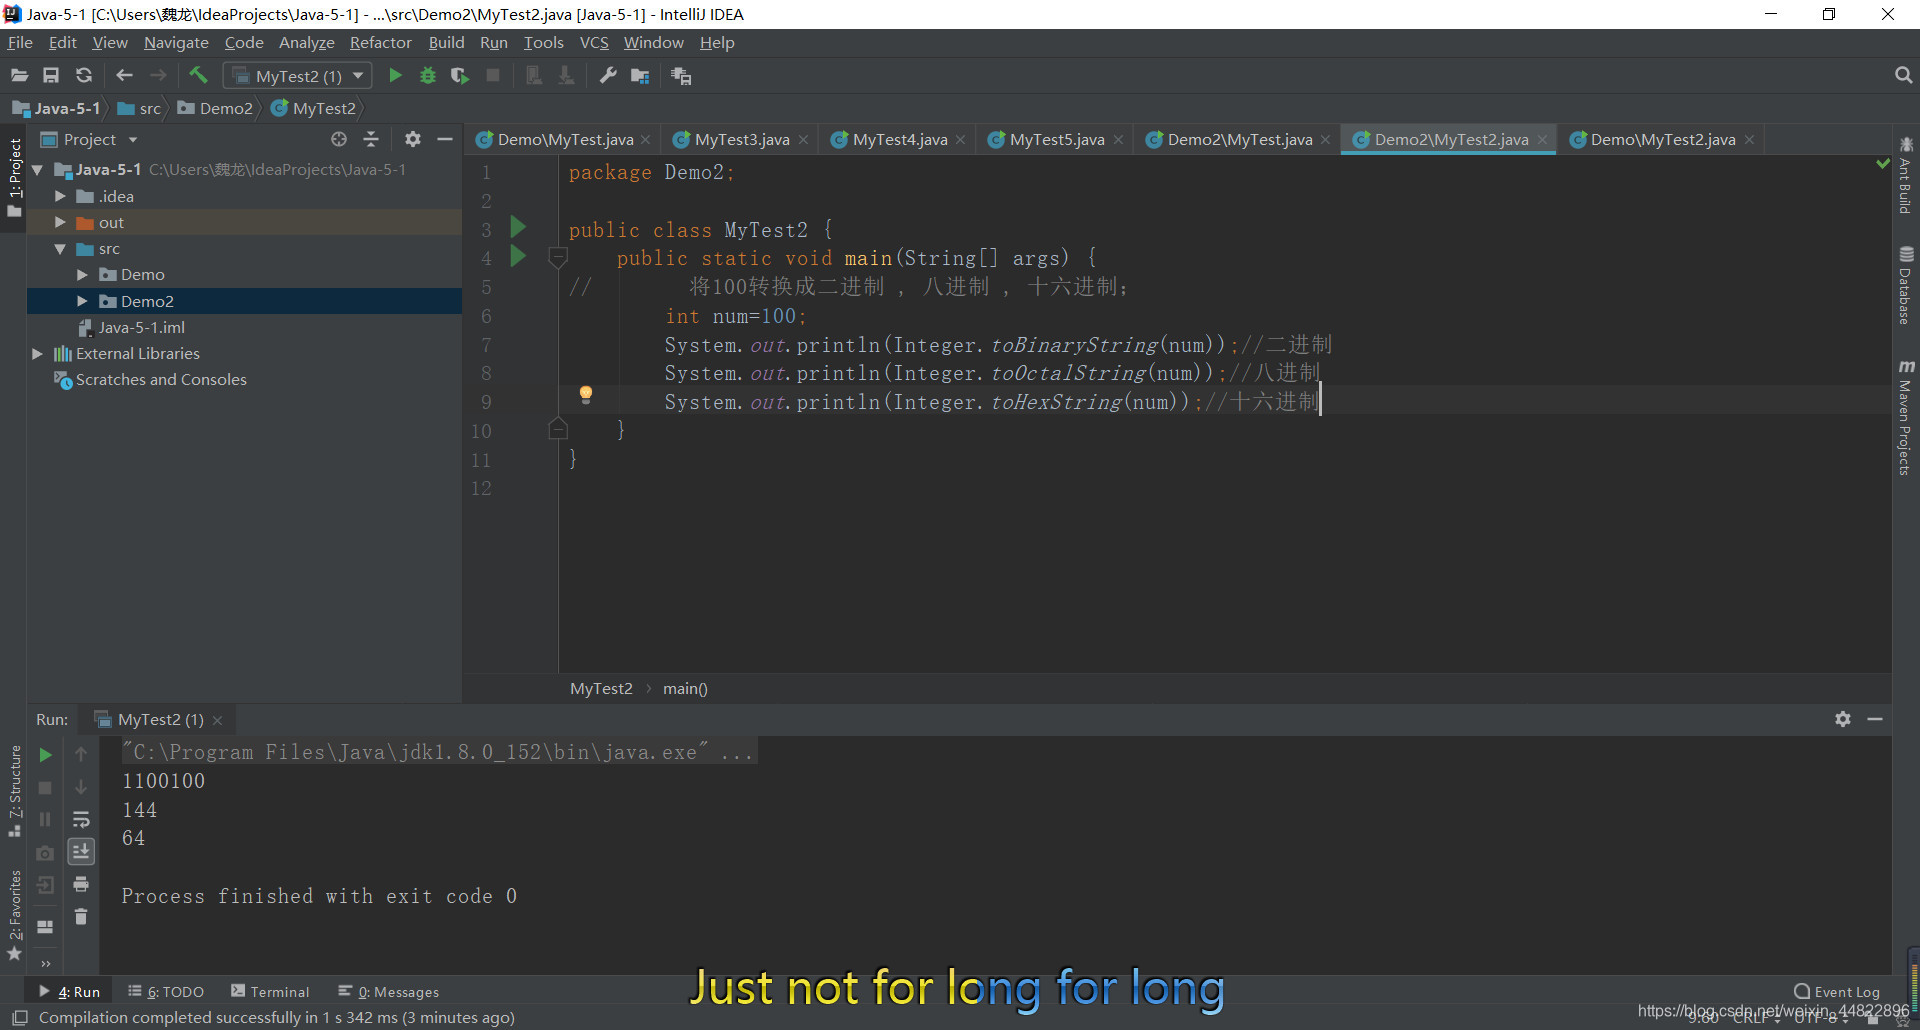Open the File menu
The width and height of the screenshot is (1920, 1030).
[x=20, y=42]
